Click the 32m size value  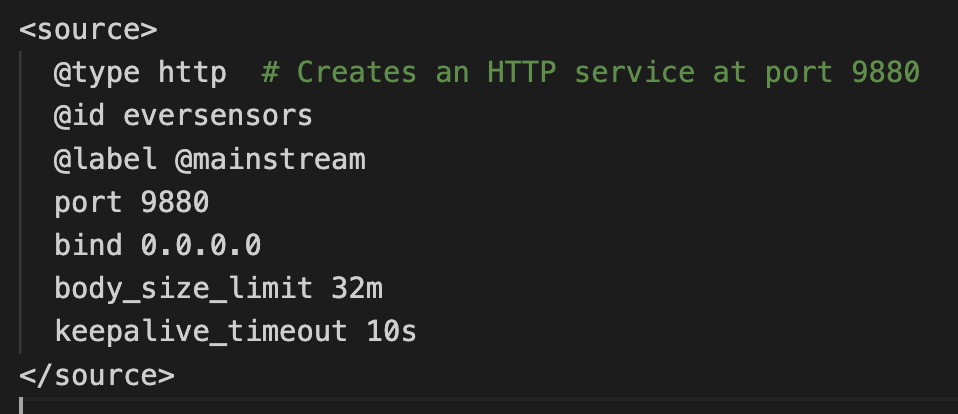356,289
